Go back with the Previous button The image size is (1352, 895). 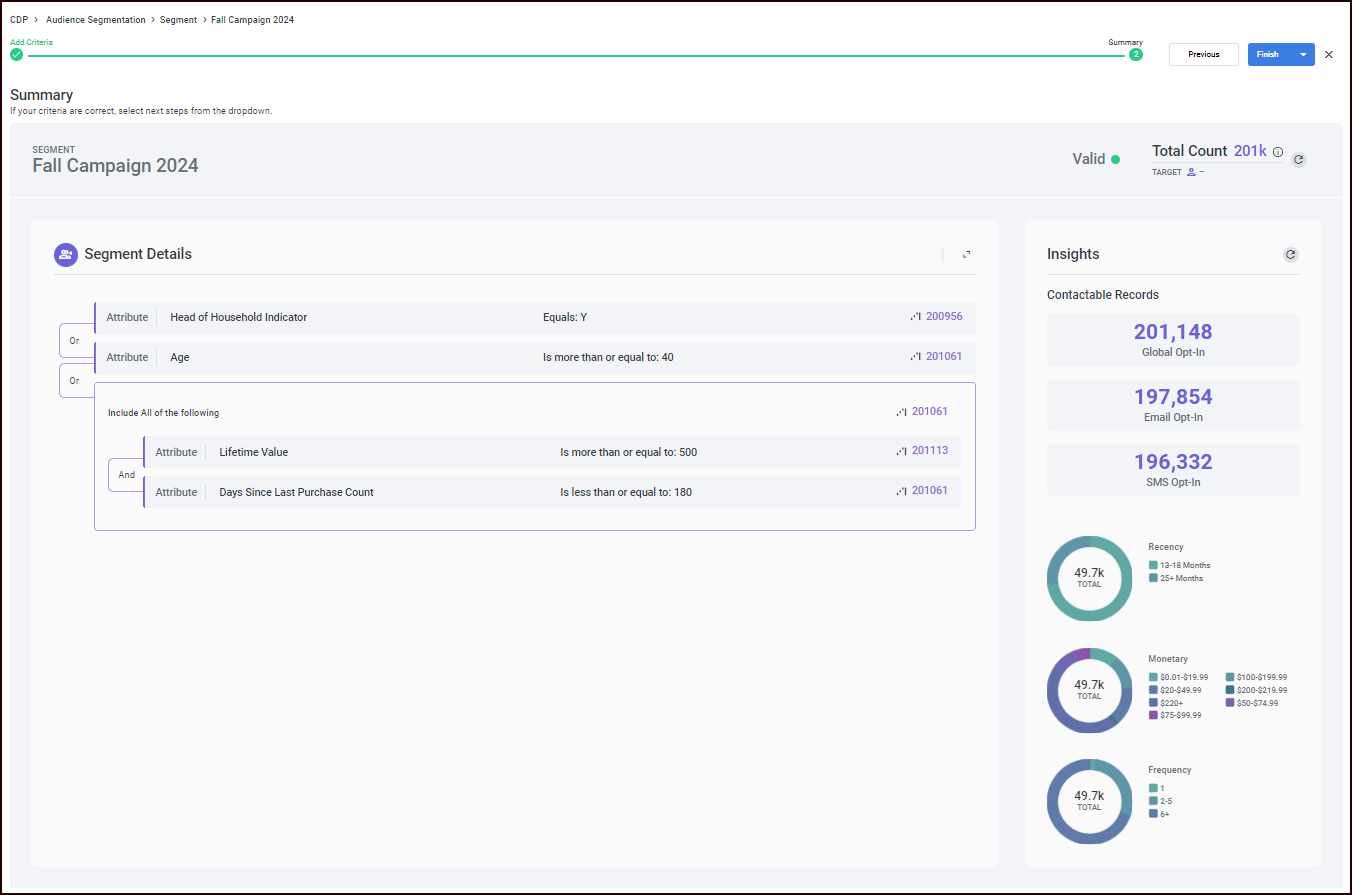pos(1203,55)
